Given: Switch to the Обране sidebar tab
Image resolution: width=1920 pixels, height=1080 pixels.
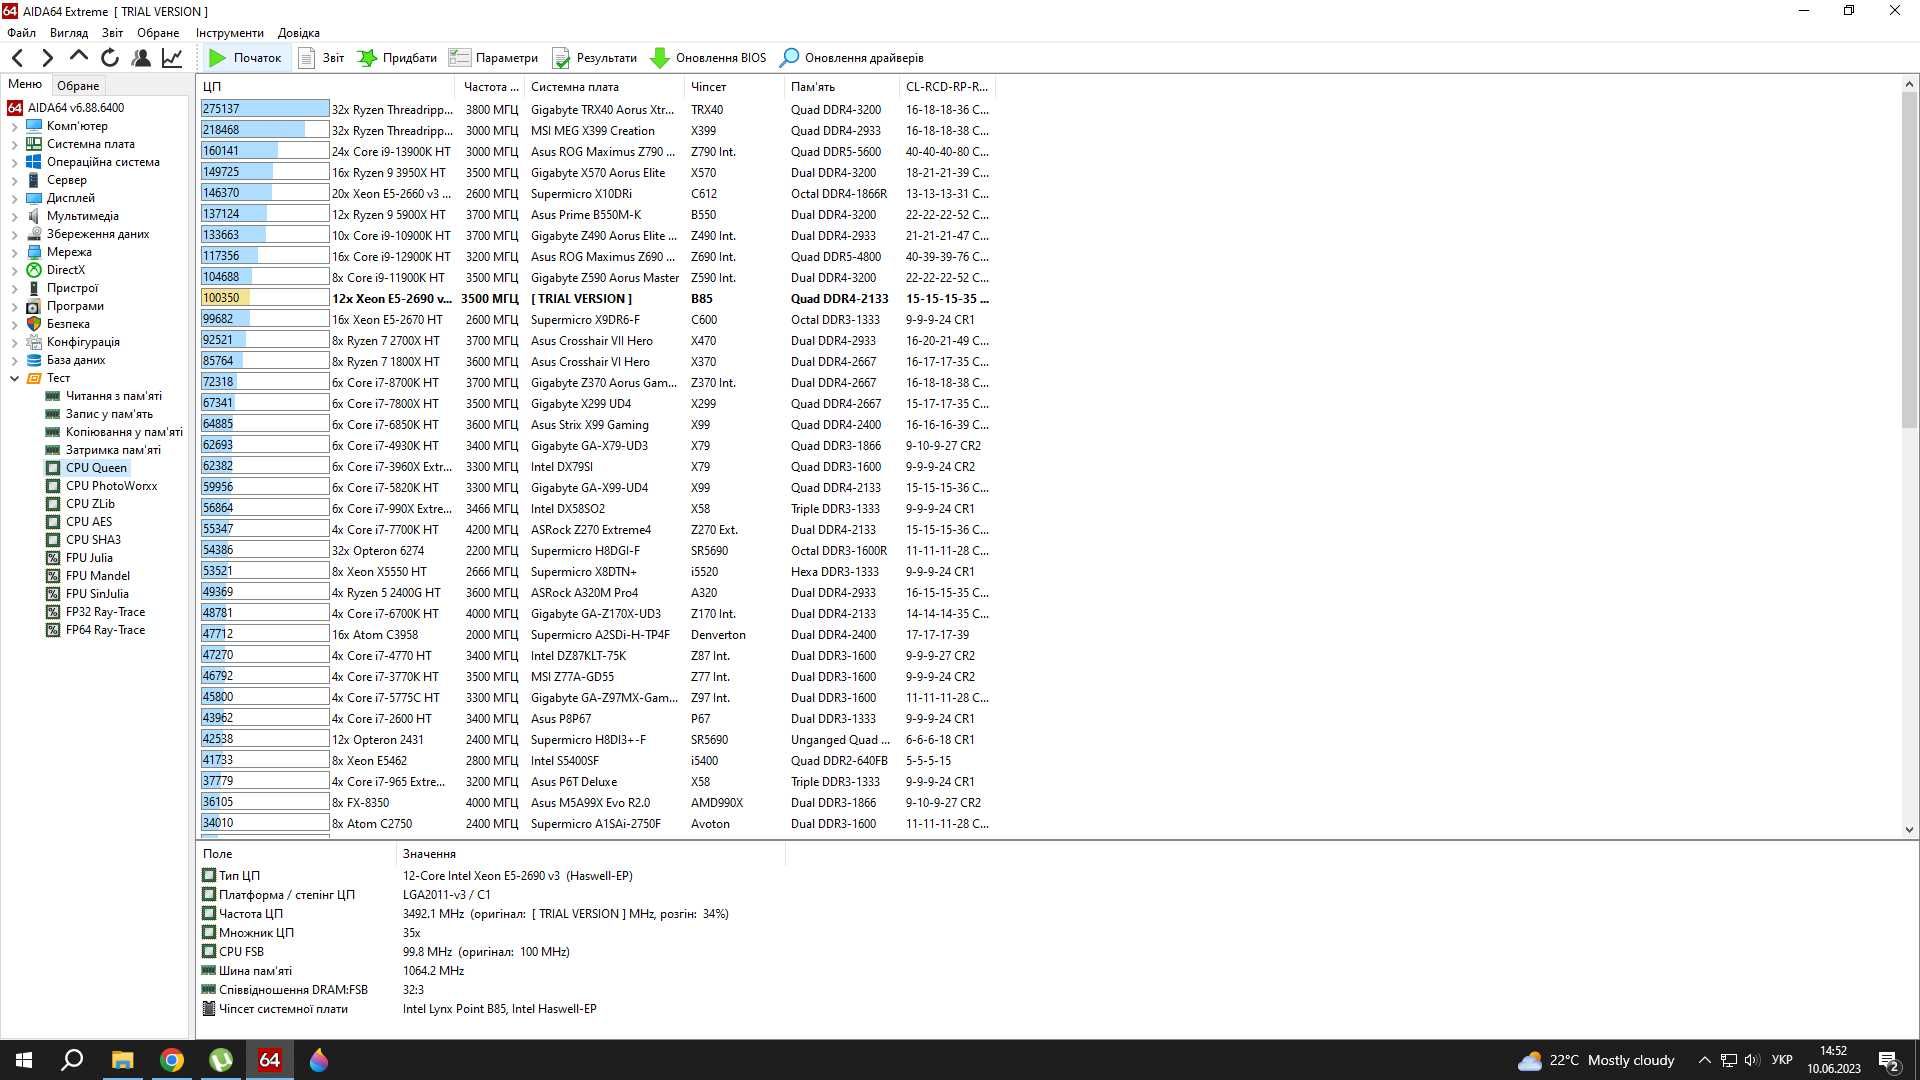Looking at the screenshot, I should click(78, 86).
